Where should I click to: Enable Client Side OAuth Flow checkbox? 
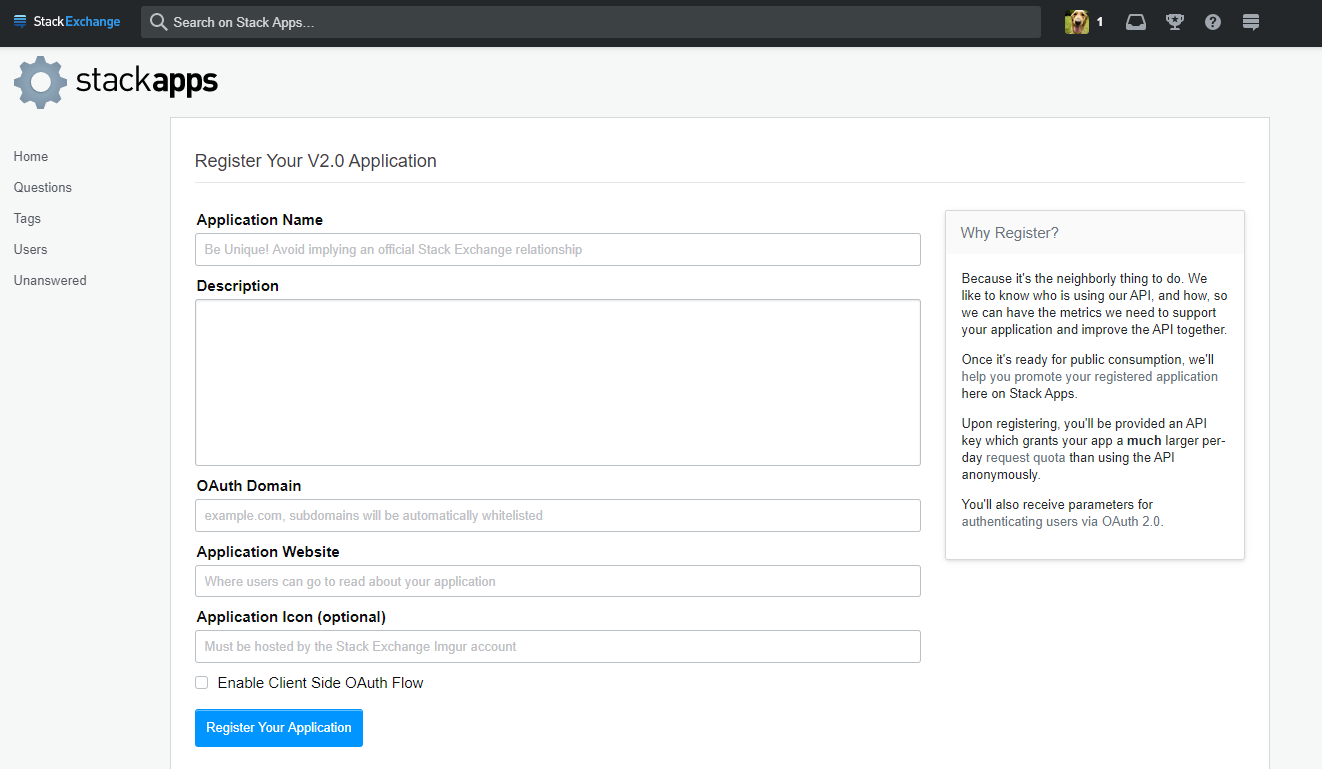(201, 683)
